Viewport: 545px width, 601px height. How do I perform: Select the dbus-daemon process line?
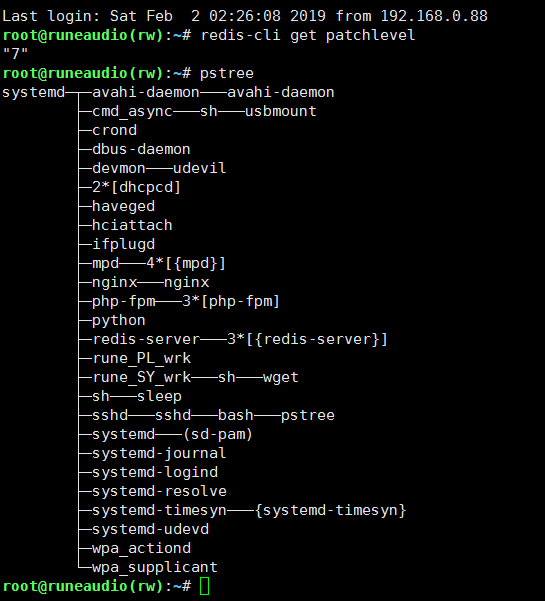click(141, 149)
